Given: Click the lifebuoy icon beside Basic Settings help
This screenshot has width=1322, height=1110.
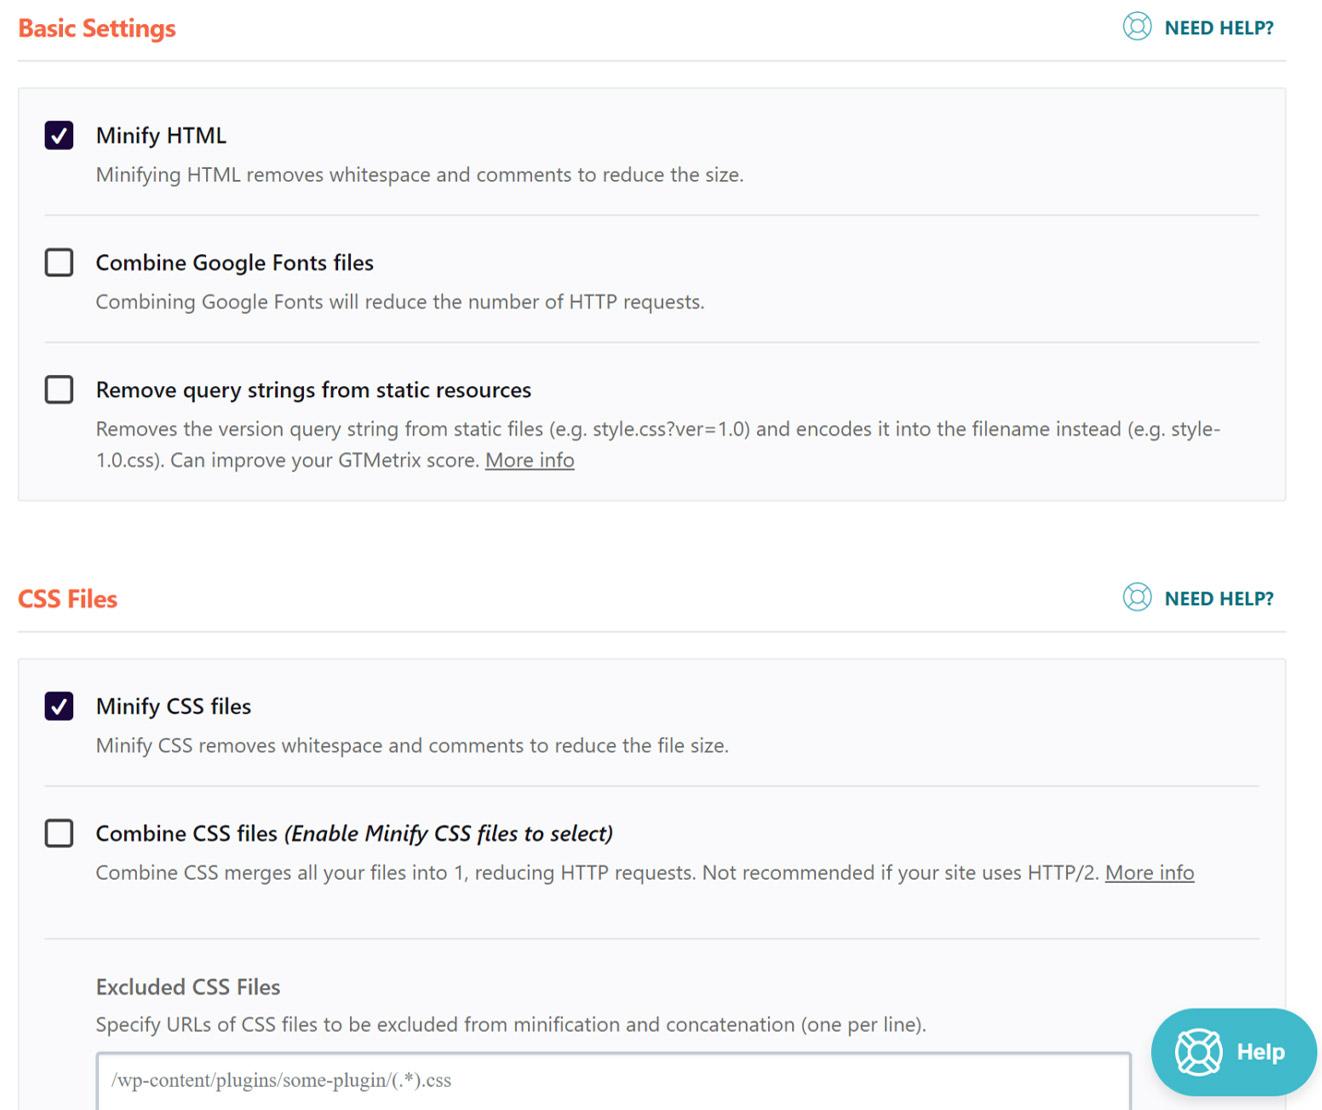Looking at the screenshot, I should click(x=1137, y=26).
